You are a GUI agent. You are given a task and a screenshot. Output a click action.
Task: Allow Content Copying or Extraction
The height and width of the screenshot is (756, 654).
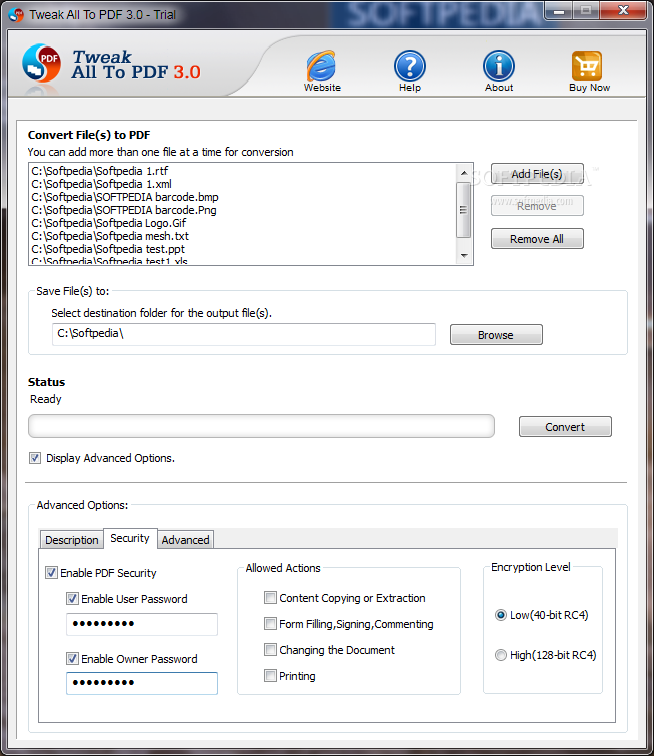[x=271, y=597]
